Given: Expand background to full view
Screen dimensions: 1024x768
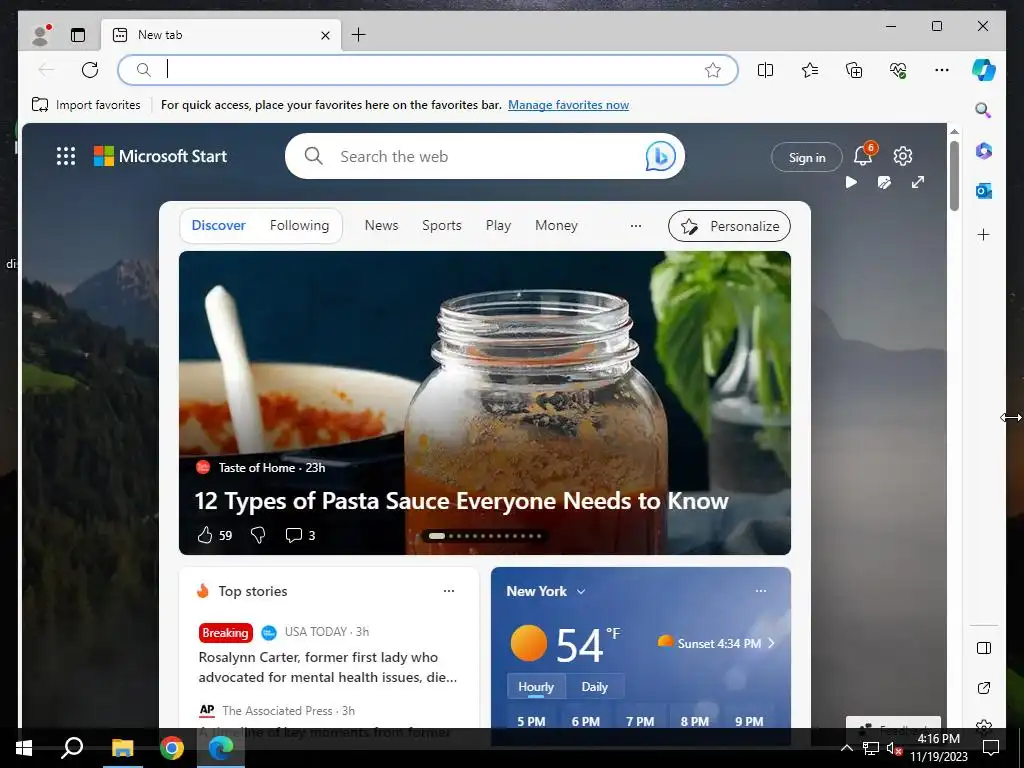Looking at the screenshot, I should click(x=918, y=182).
